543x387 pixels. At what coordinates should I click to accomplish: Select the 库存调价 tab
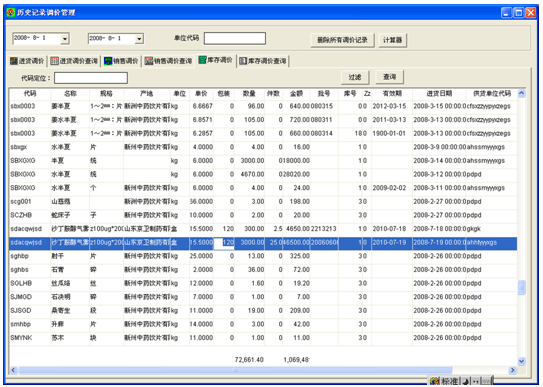[x=215, y=60]
